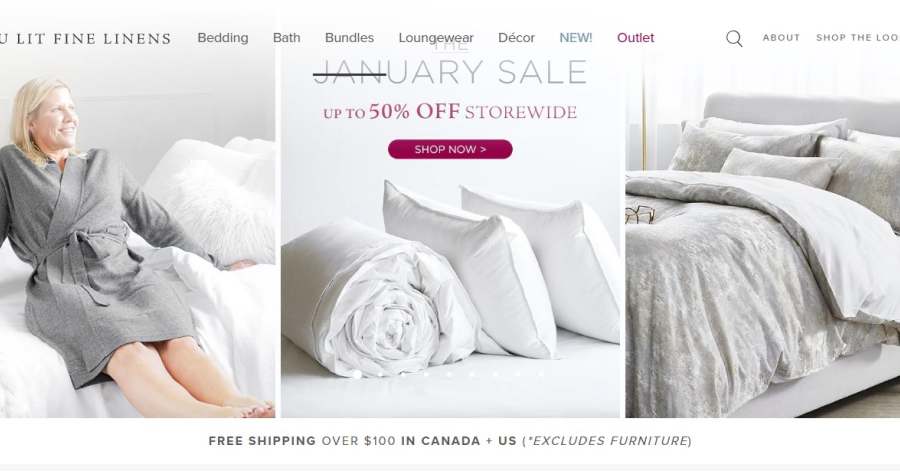View the NEW! arrivals link
The image size is (900, 472).
click(x=576, y=38)
